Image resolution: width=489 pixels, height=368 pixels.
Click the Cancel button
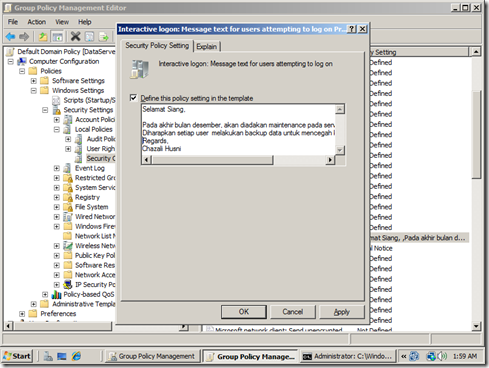(x=293, y=312)
